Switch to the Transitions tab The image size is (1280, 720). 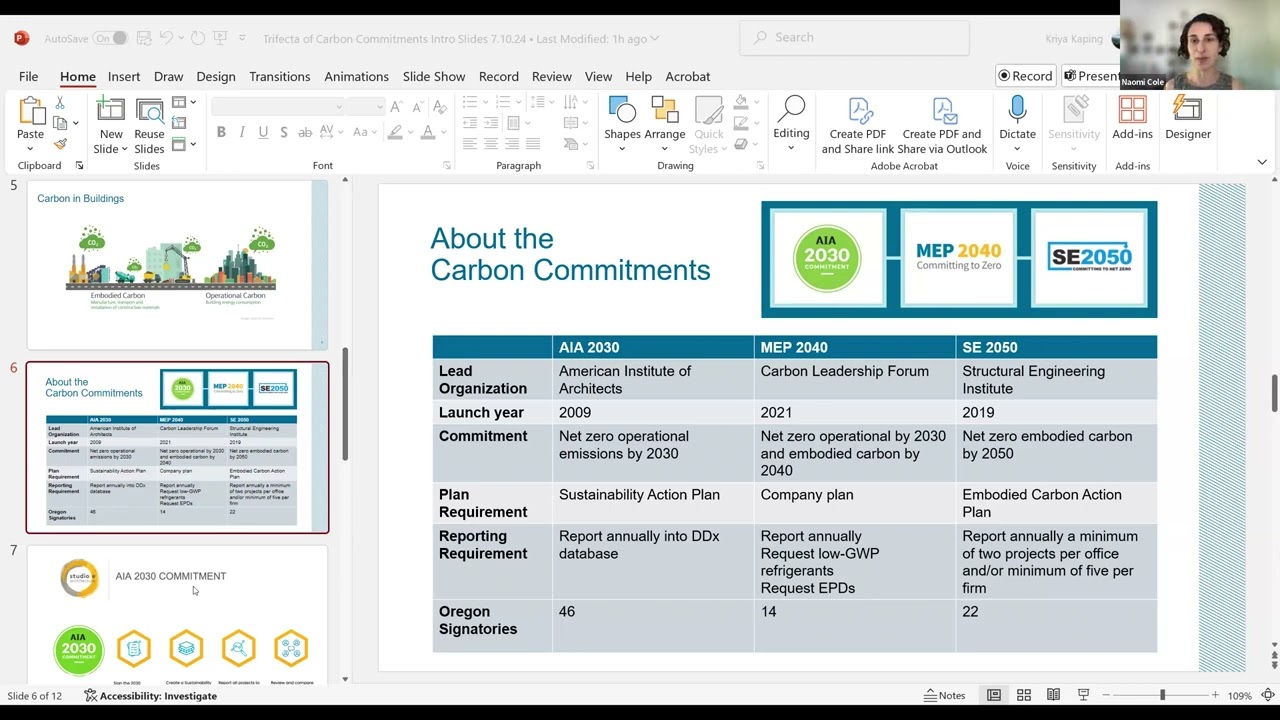pos(280,76)
